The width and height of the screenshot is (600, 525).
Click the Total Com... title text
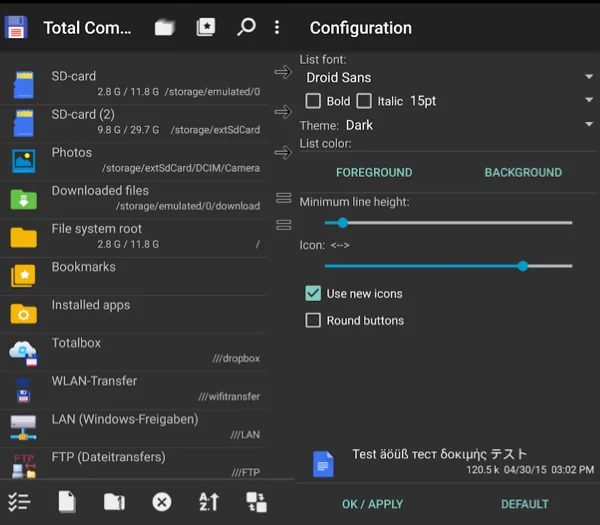(87, 28)
